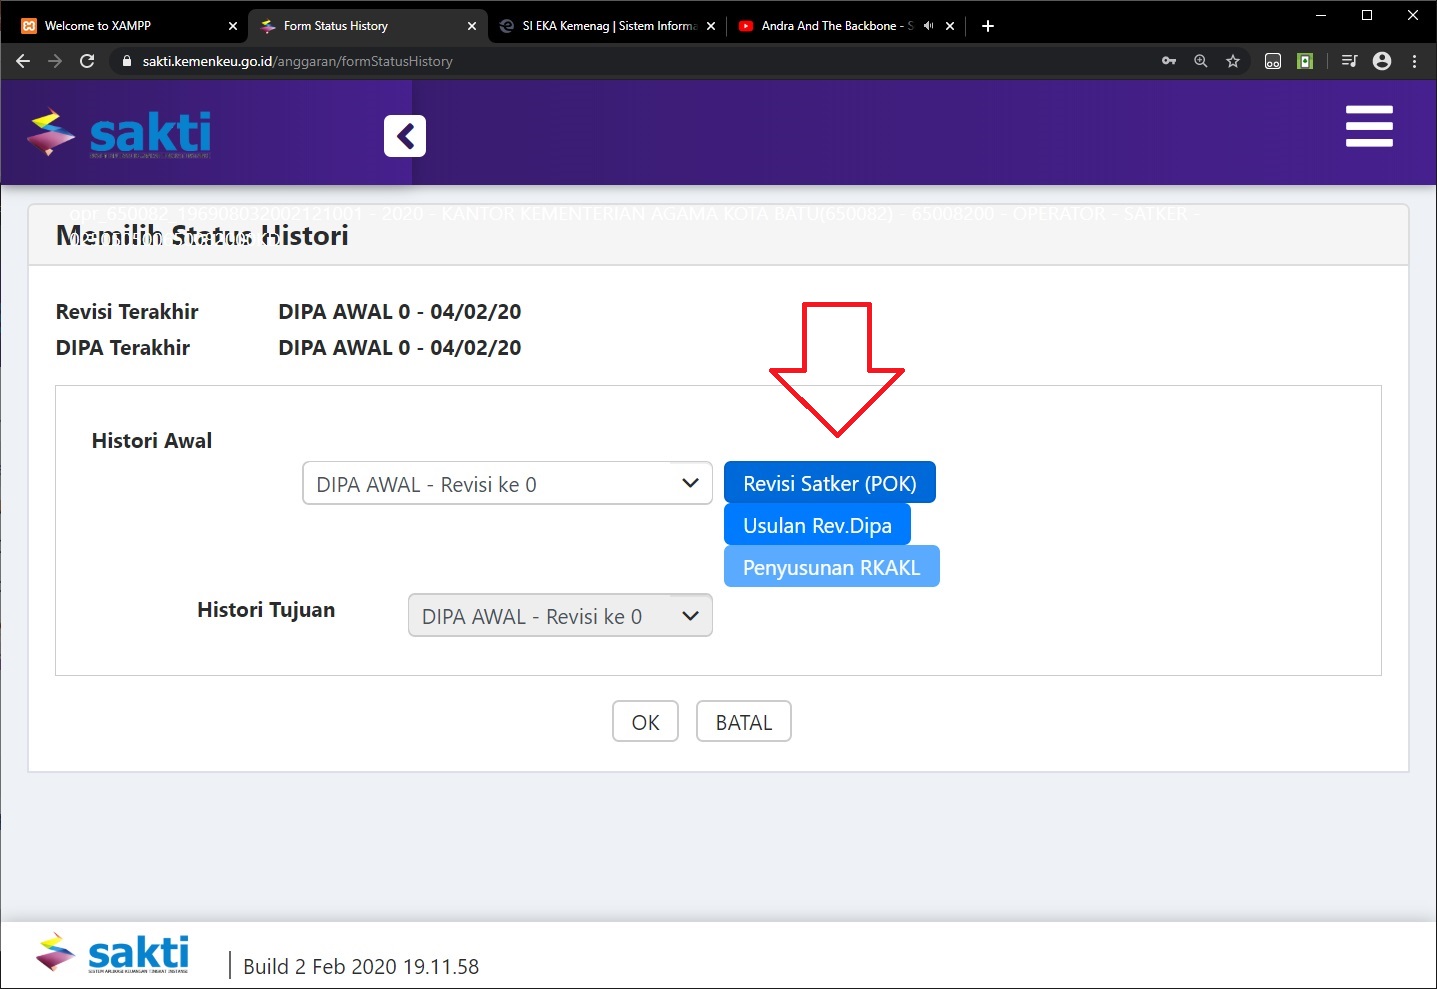Click the blue back arrow in the header
The width and height of the screenshot is (1437, 989).
click(x=404, y=135)
